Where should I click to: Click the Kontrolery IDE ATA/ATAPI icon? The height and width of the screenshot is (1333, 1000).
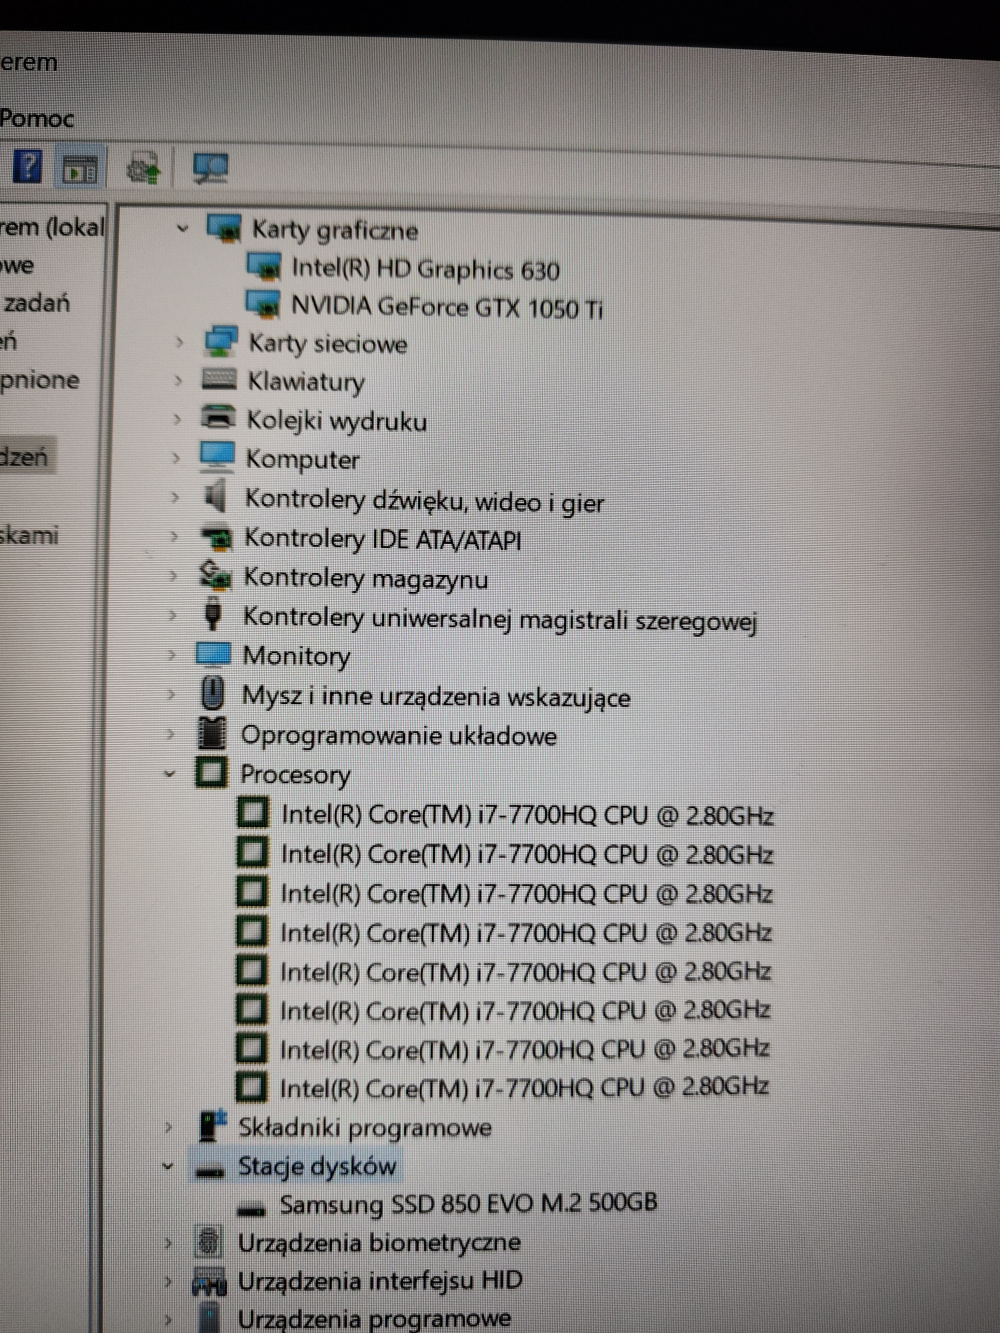[216, 538]
